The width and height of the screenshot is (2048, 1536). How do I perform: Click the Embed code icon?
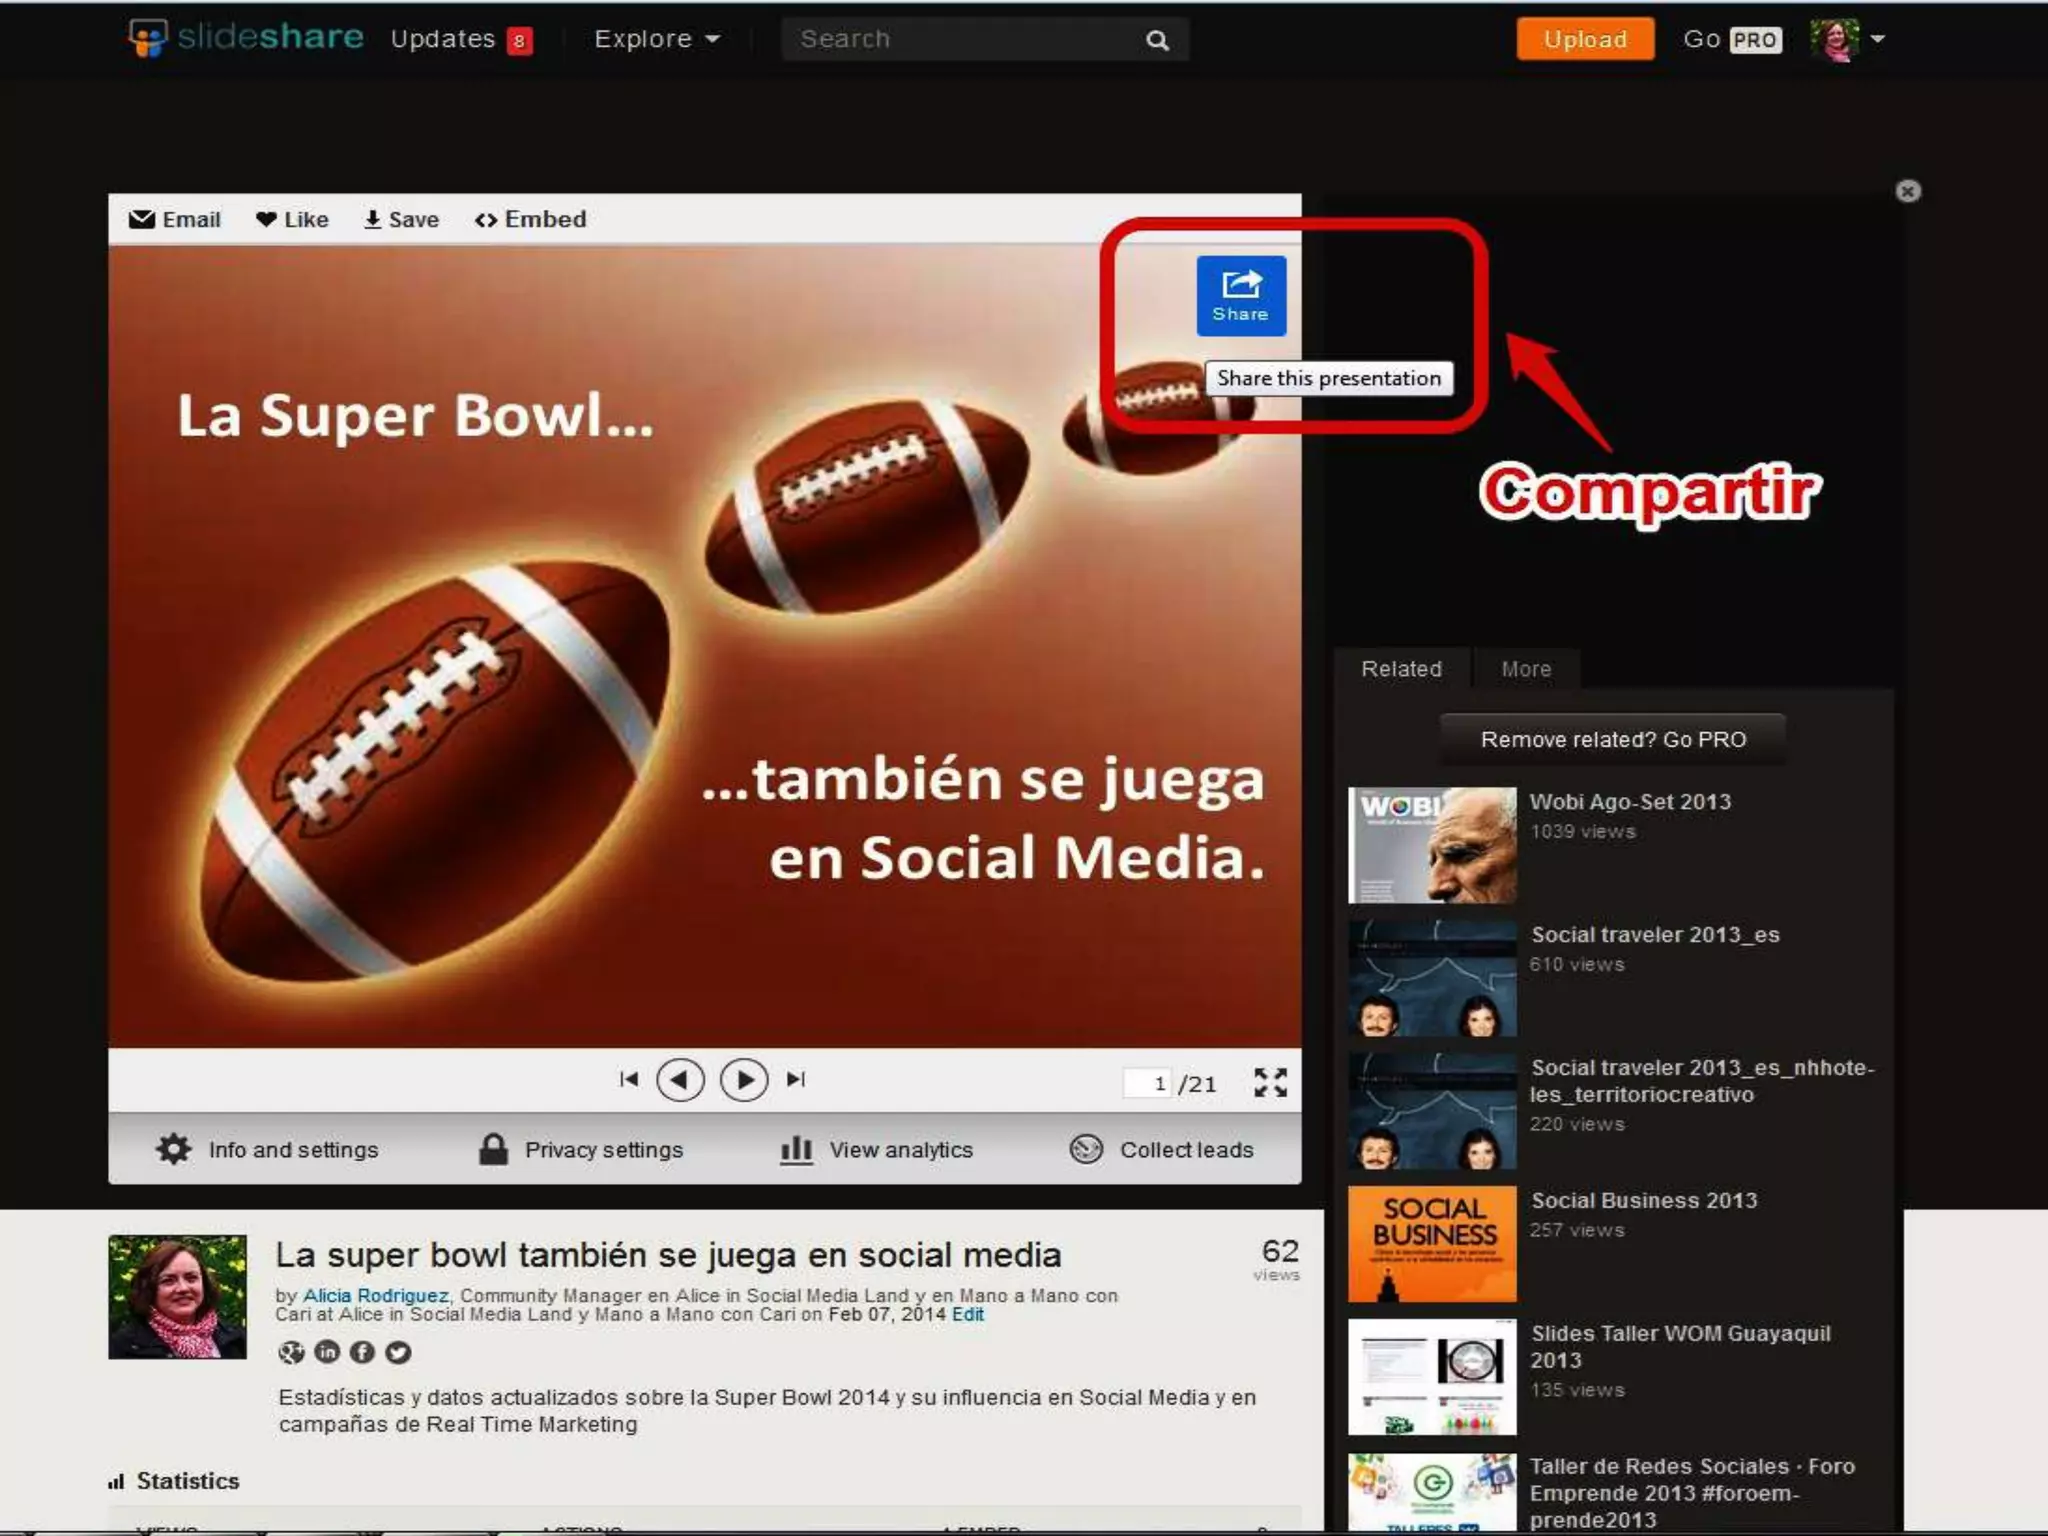coord(486,220)
